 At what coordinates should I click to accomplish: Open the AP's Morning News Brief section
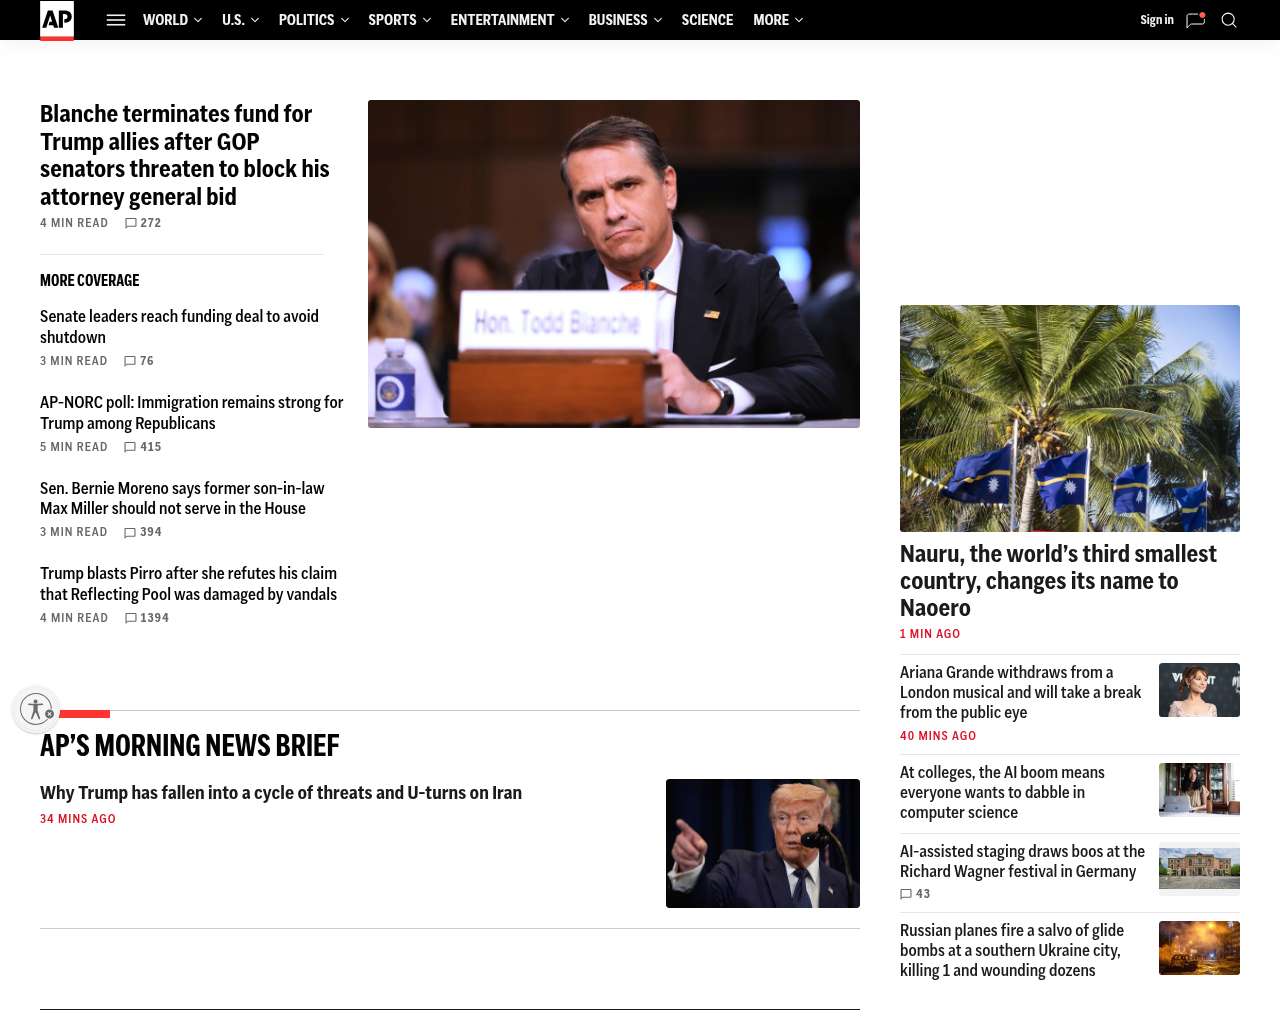[190, 746]
